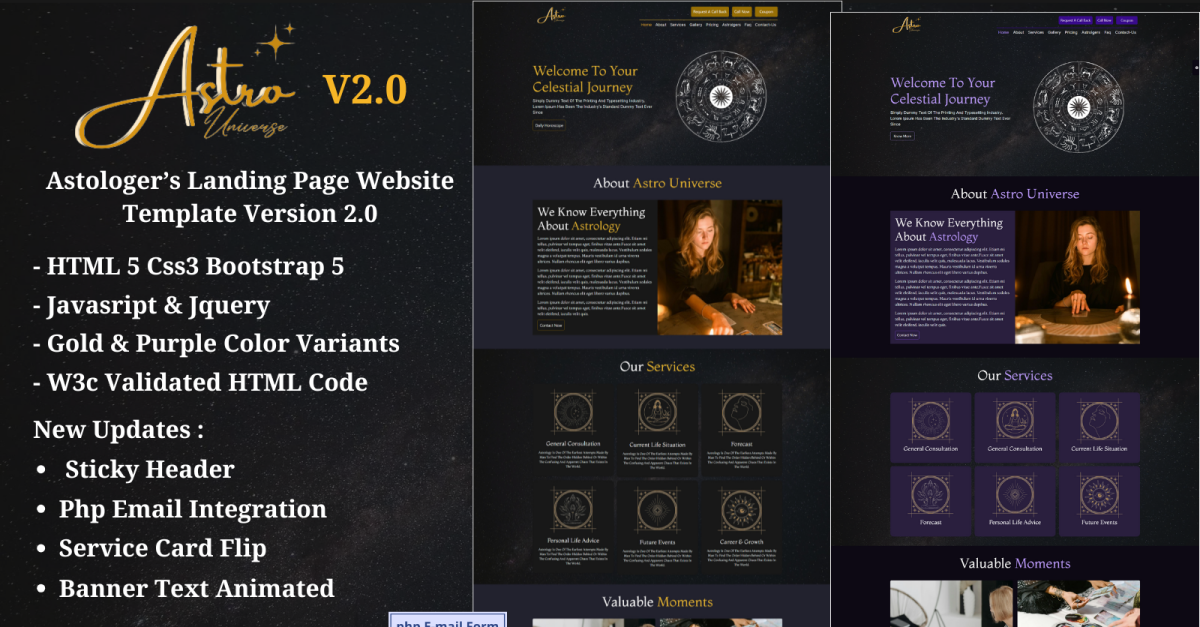The width and height of the screenshot is (1200, 627).
Task: Click gold 'Coupon' header button
Action: coord(767,12)
